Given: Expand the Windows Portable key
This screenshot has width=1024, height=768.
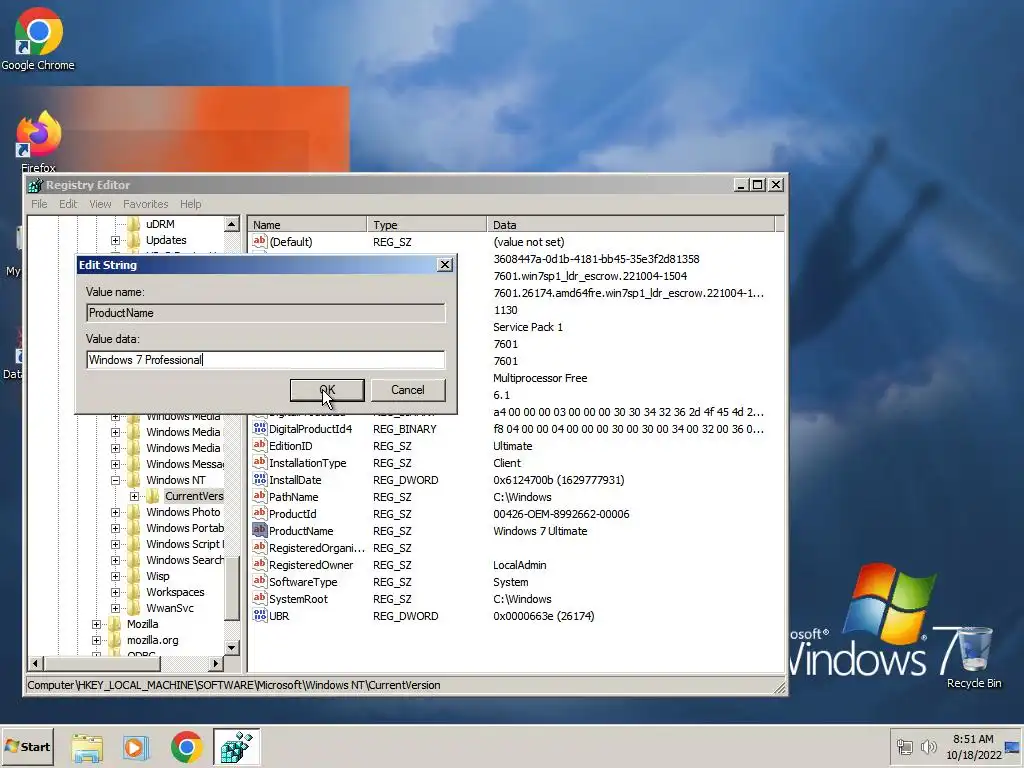Looking at the screenshot, I should pyautogui.click(x=116, y=528).
